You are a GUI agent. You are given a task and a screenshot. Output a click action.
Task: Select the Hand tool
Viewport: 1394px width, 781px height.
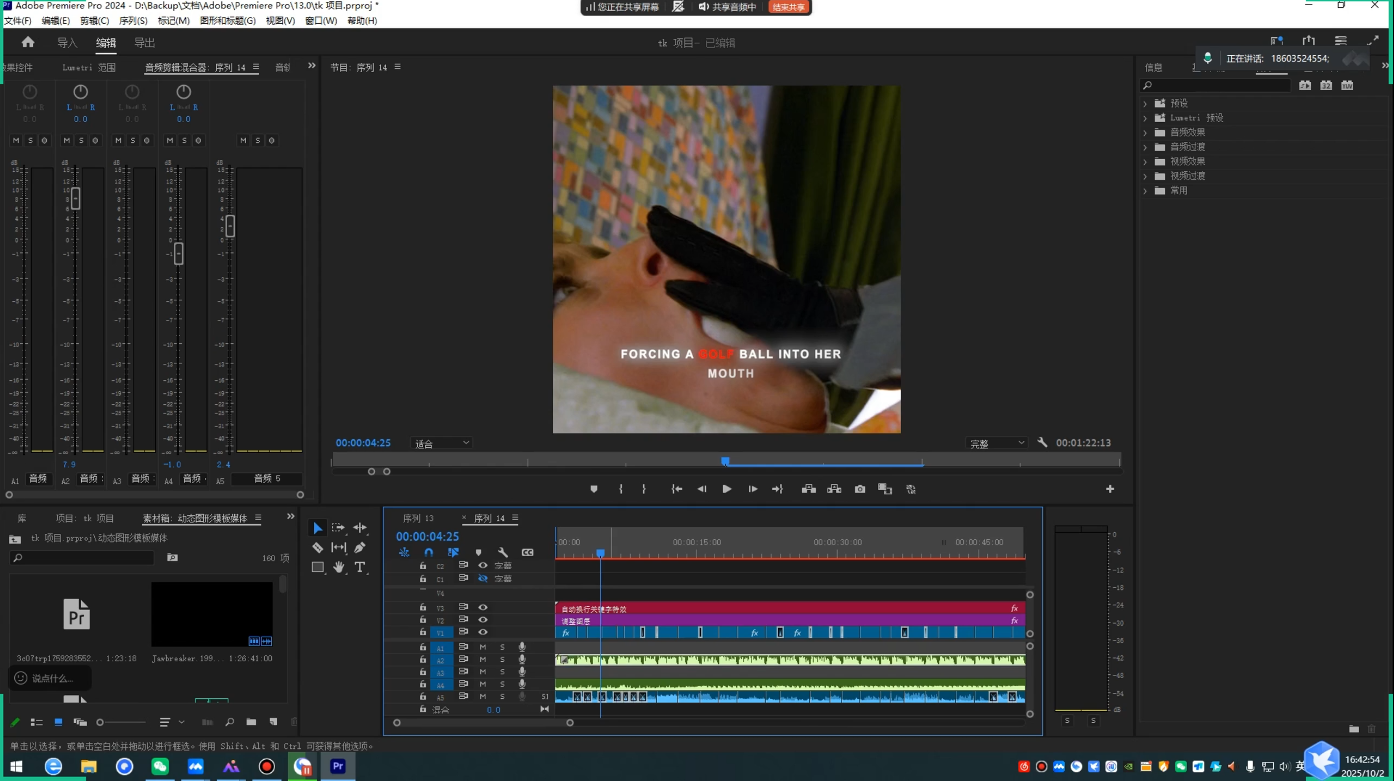pyautogui.click(x=340, y=568)
